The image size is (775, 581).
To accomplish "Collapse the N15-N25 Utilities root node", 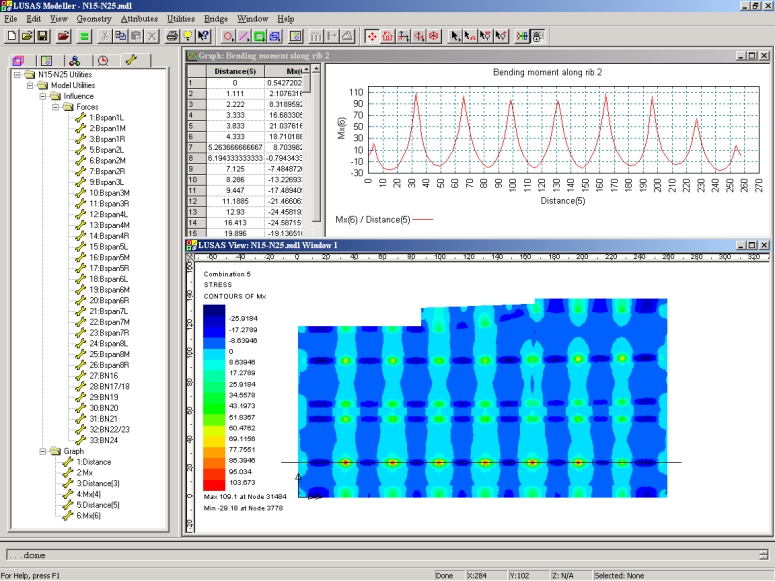I will pyautogui.click(x=17, y=75).
